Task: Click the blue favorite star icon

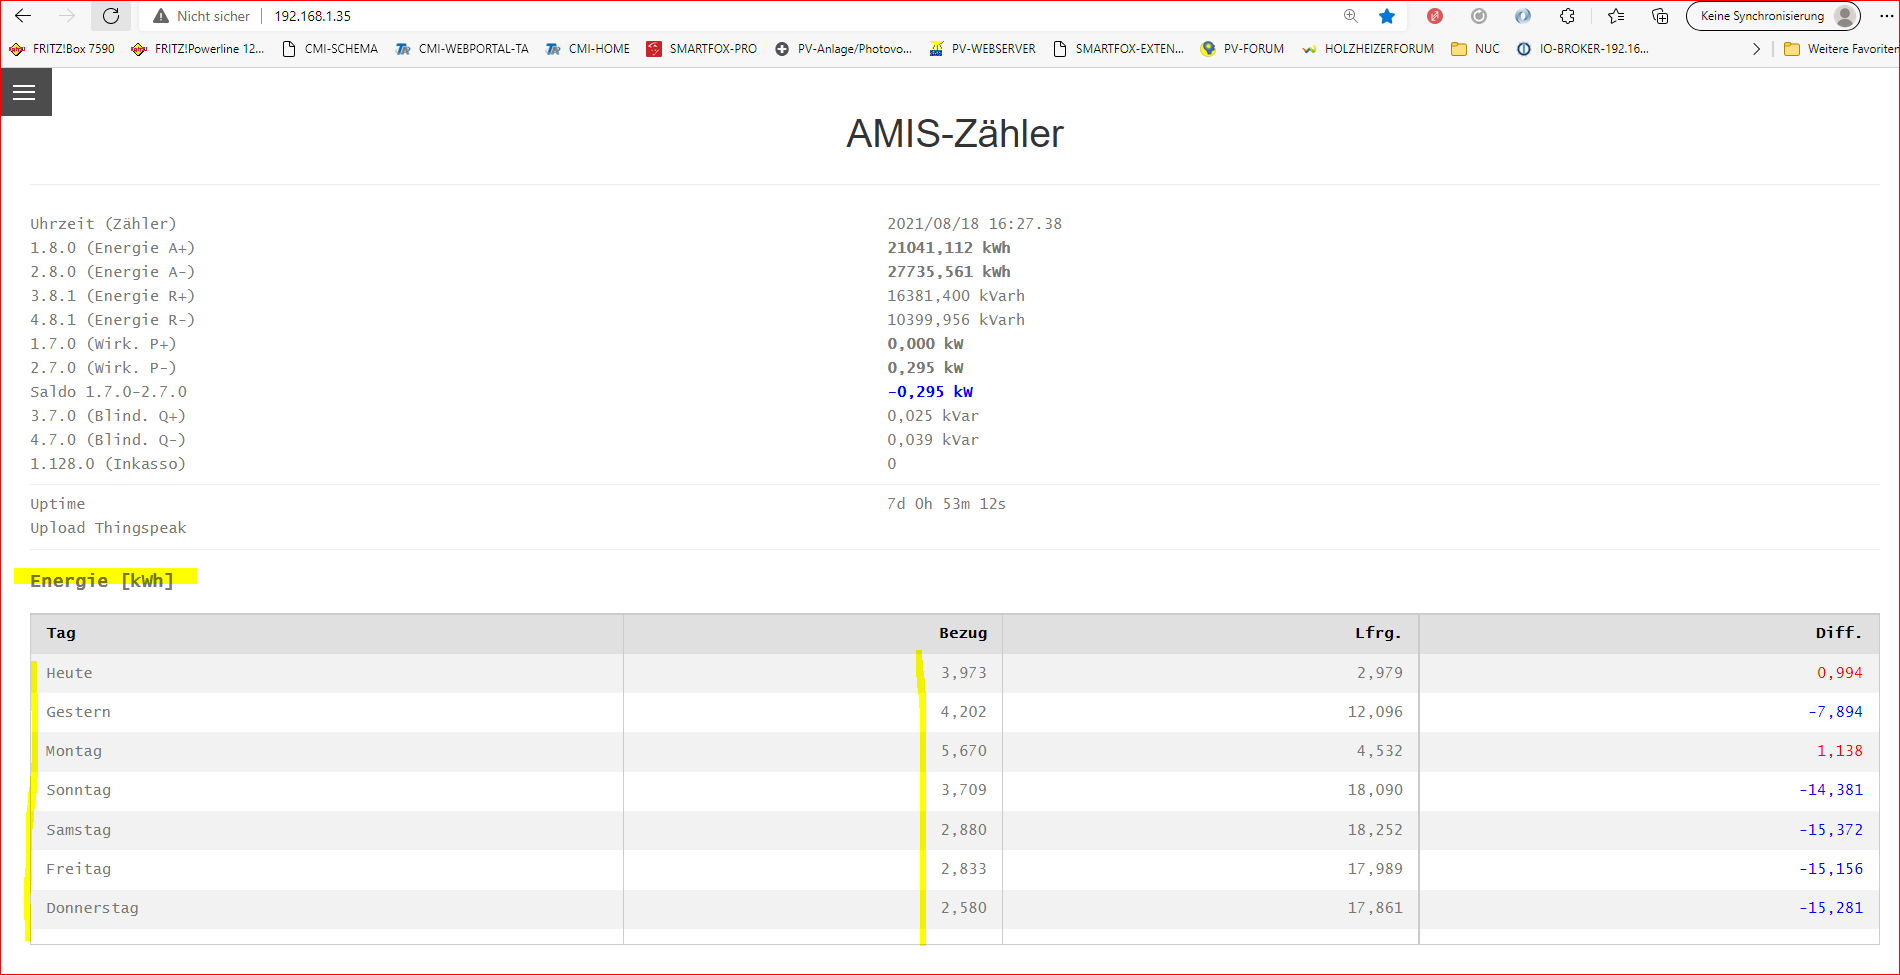Action: 1387,16
